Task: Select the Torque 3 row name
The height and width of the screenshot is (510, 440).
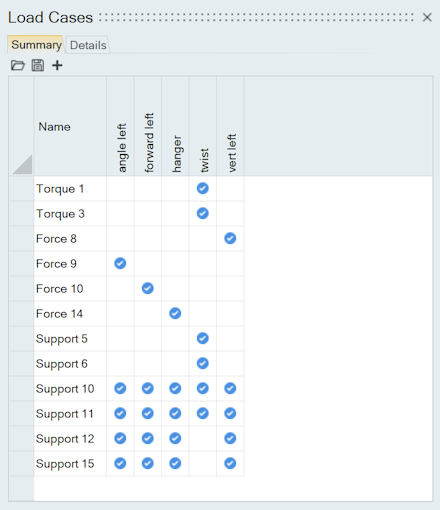Action: [x=60, y=214]
